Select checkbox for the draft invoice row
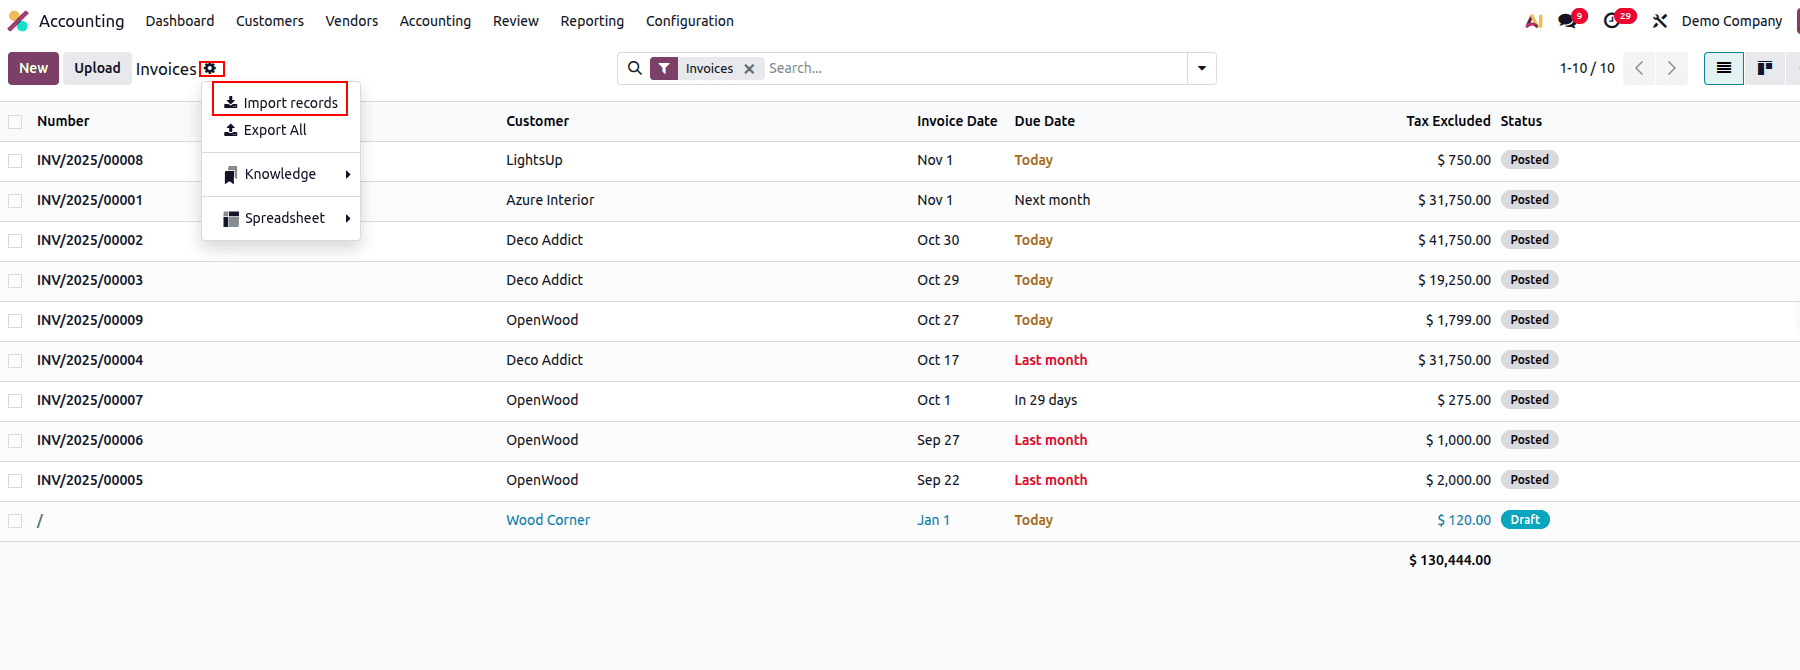This screenshot has width=1800, height=670. (x=15, y=521)
